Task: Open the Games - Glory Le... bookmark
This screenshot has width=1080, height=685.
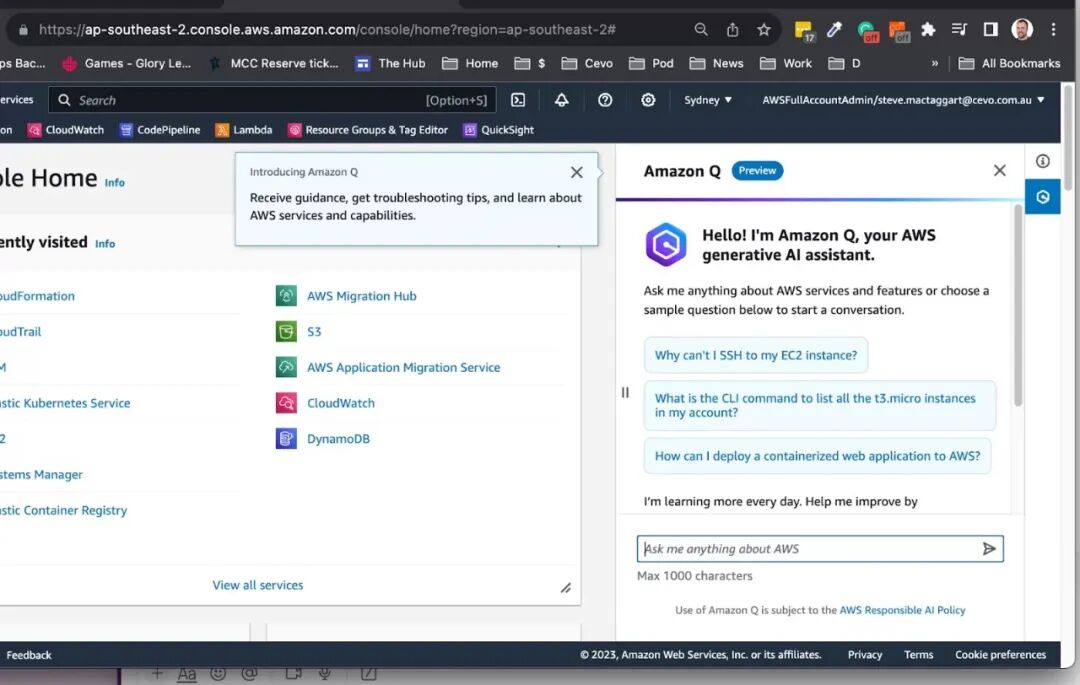Action: [127, 63]
